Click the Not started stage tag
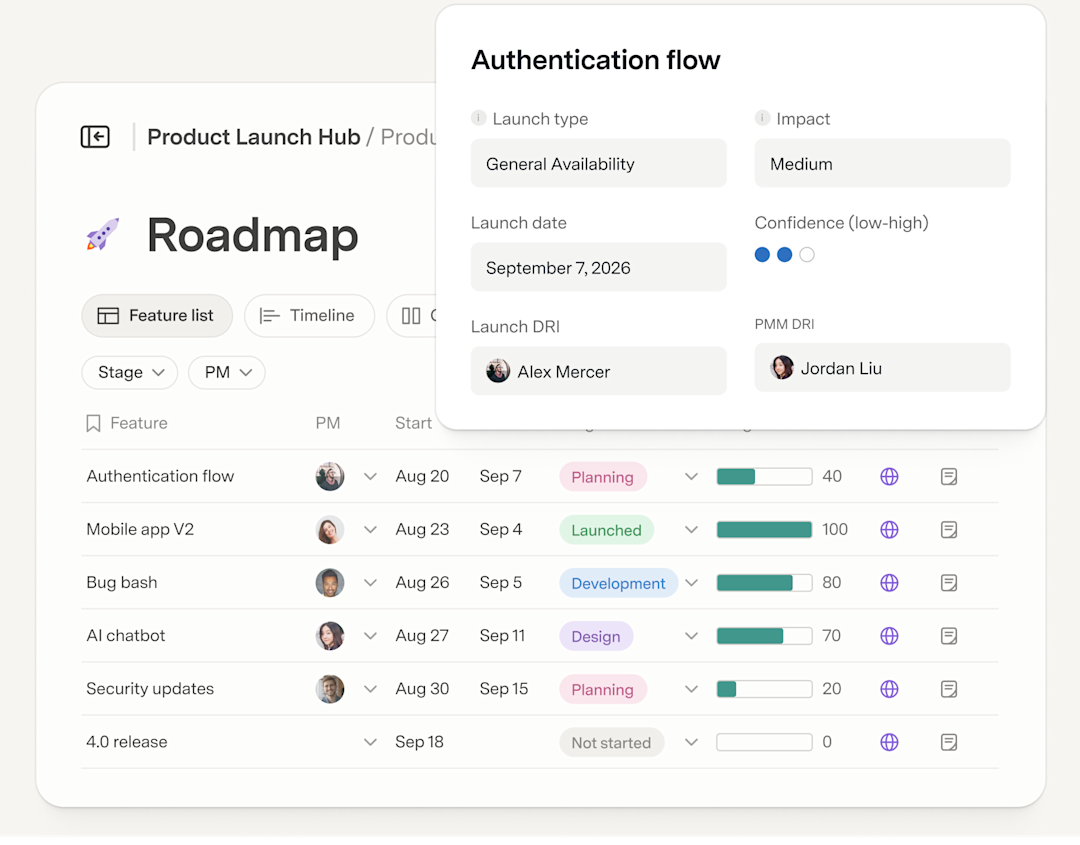This screenshot has width=1080, height=845. tap(611, 742)
